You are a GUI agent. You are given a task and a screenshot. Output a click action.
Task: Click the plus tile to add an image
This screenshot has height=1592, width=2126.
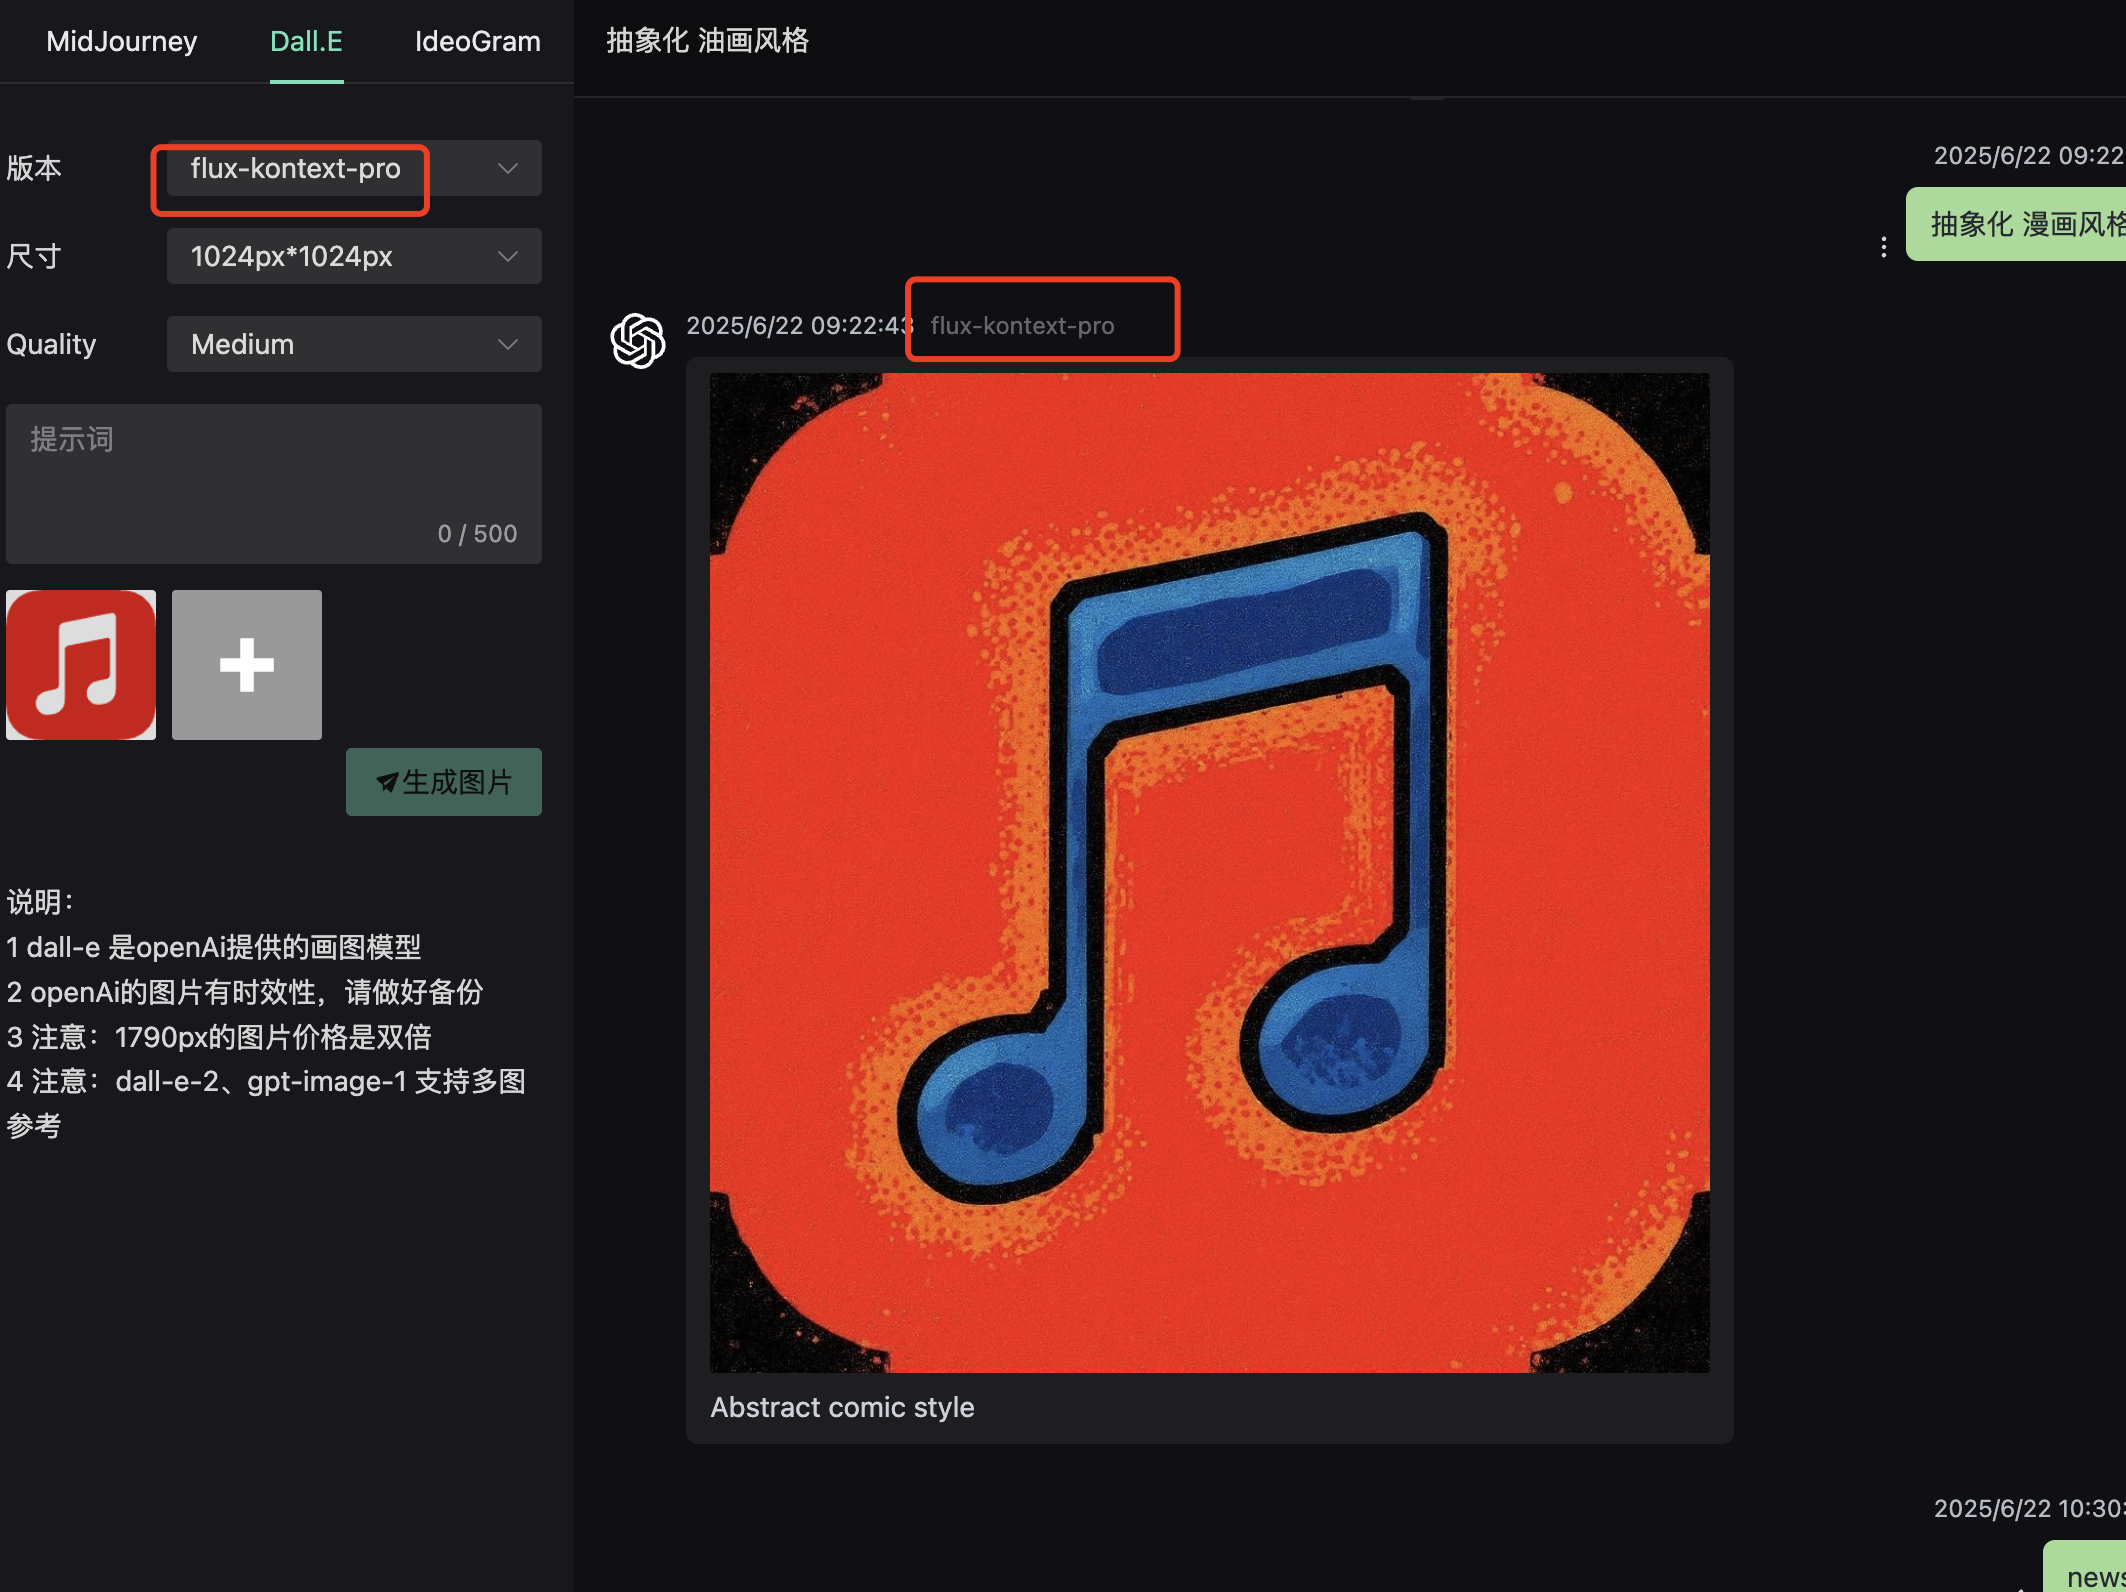(x=247, y=665)
